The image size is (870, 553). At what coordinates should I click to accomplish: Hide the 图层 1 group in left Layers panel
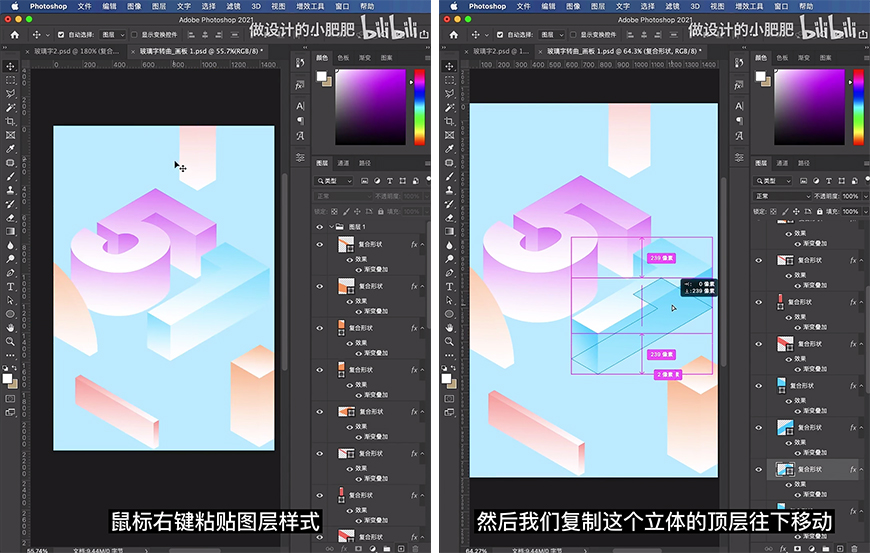coord(320,227)
